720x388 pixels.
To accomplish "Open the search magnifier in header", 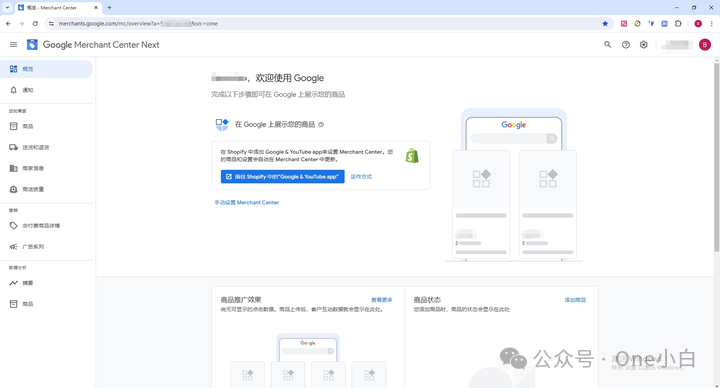I will (x=608, y=45).
